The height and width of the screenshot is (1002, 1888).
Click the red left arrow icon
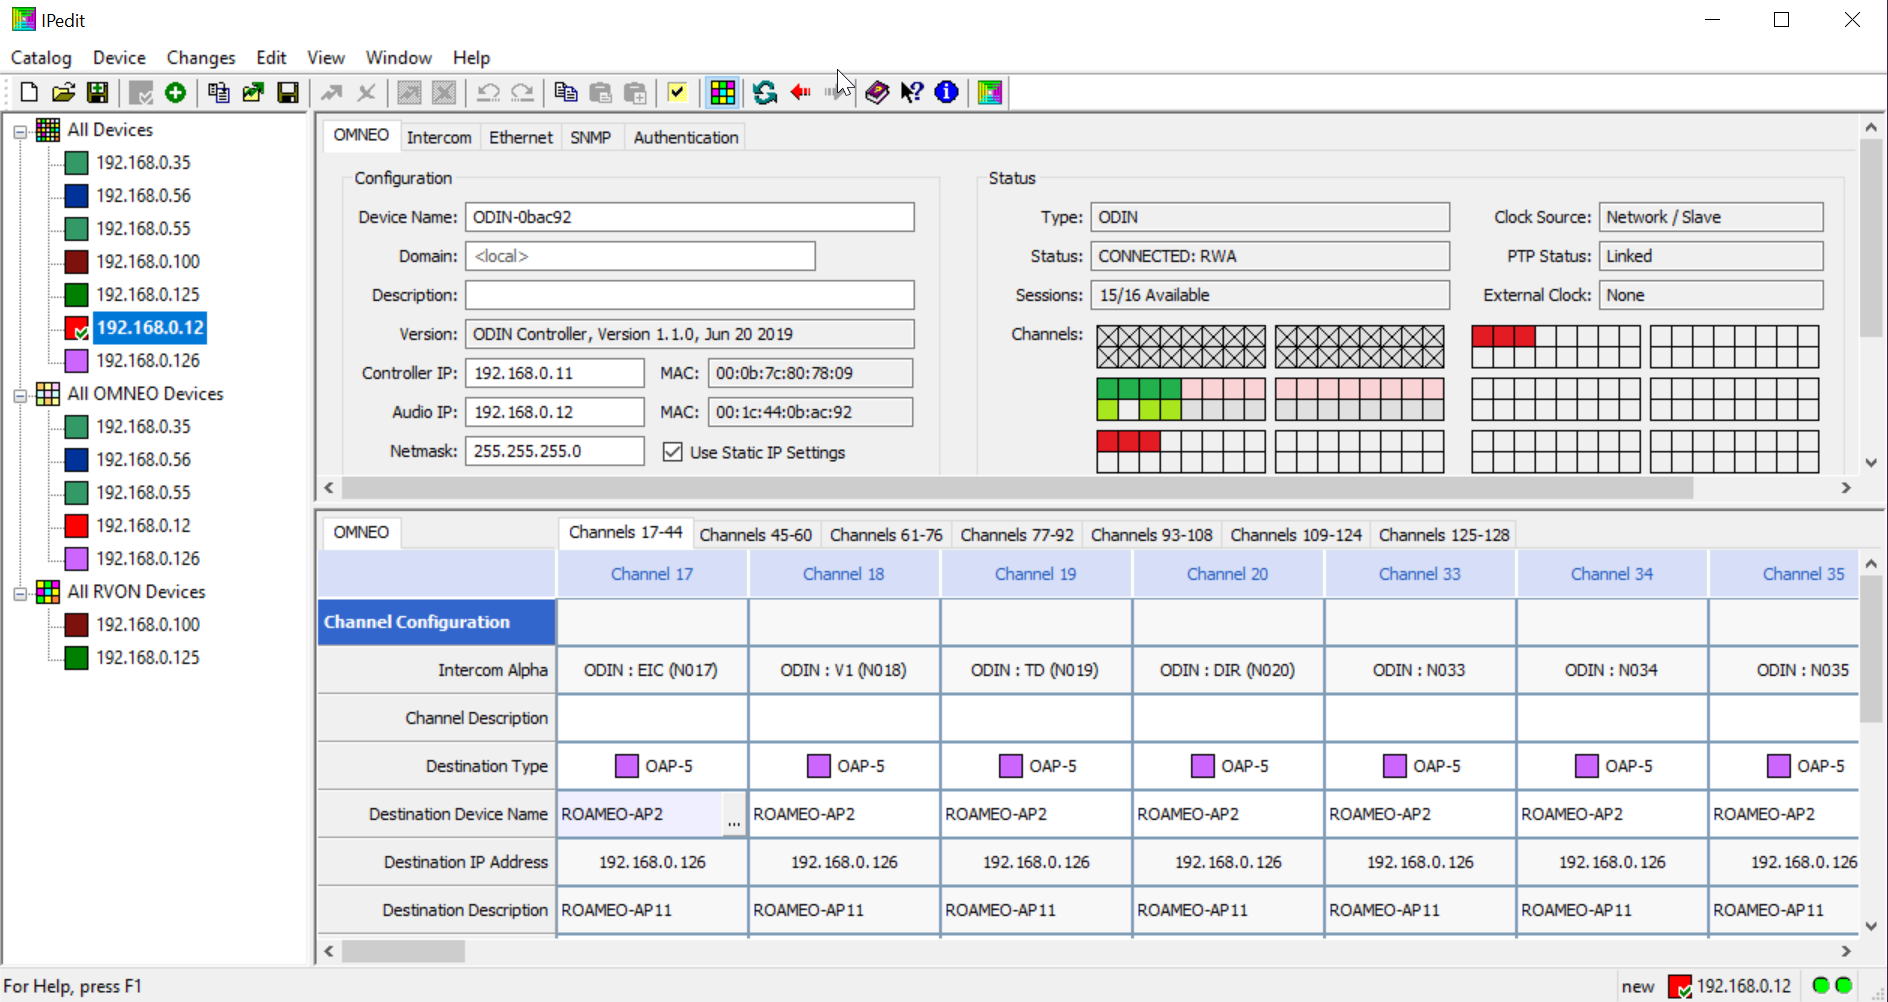point(800,93)
